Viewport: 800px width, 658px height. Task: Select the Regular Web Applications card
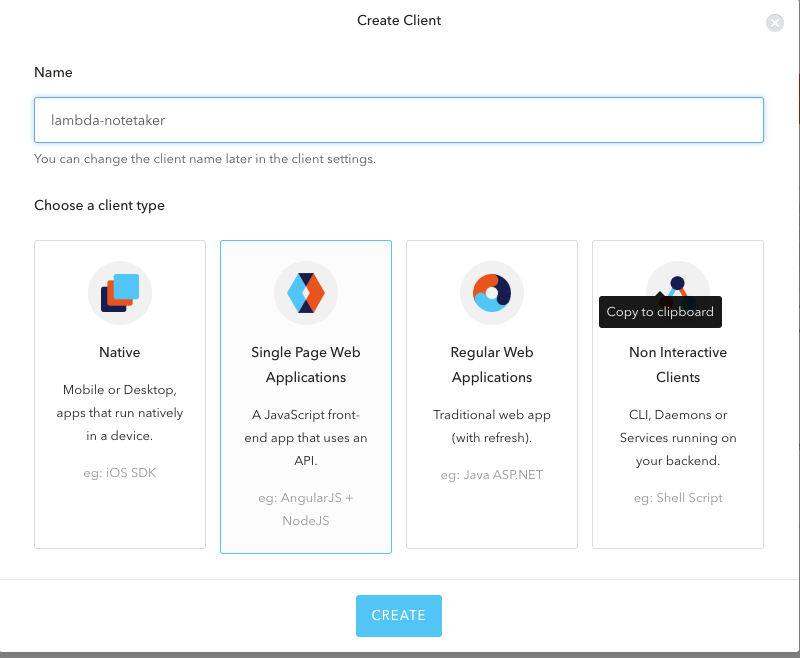tap(492, 394)
